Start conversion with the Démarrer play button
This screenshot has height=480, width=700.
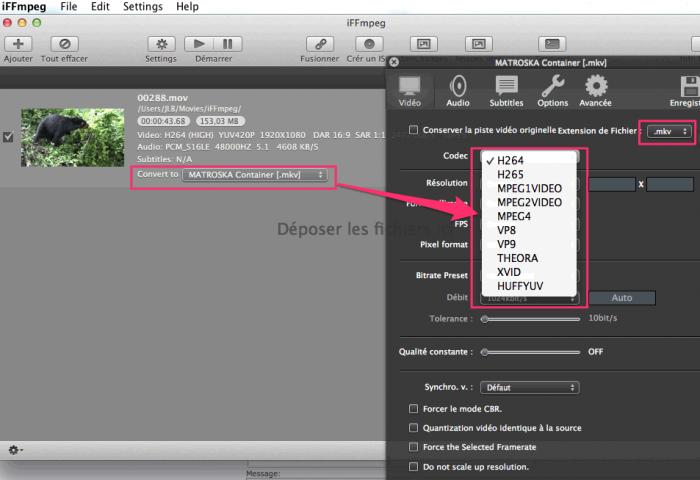tap(199, 44)
